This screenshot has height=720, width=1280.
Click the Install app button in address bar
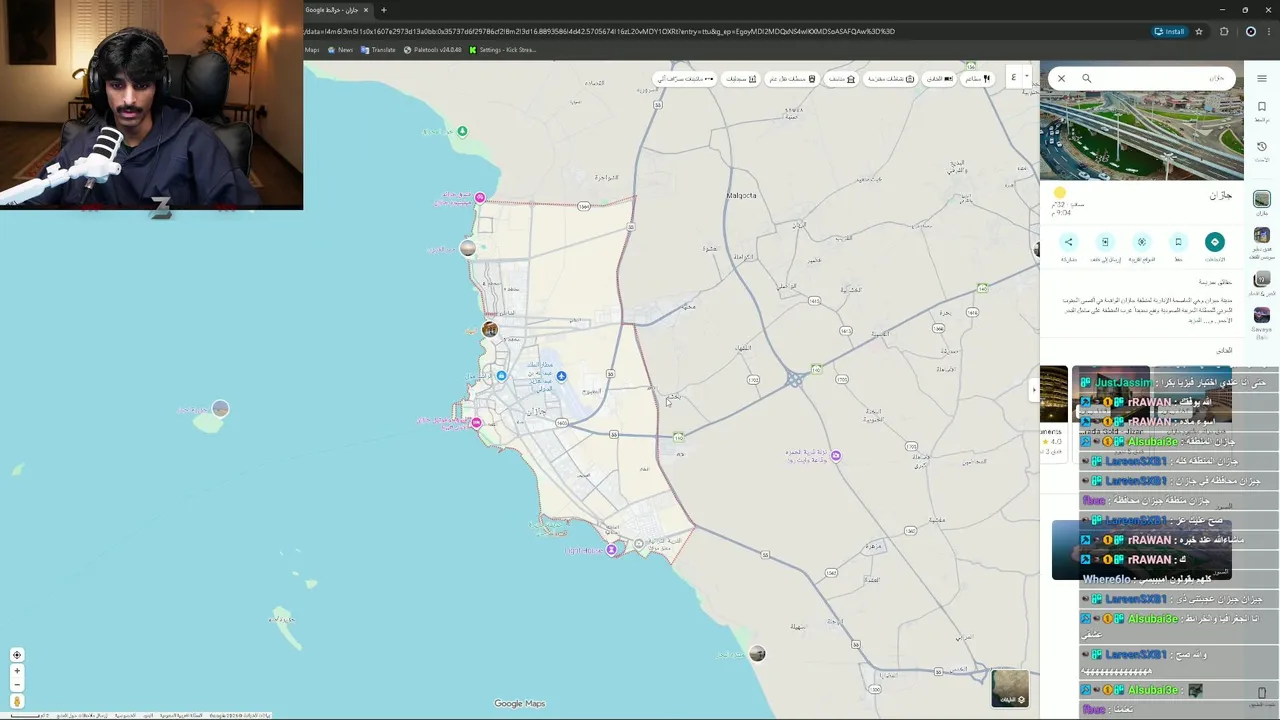pos(1168,31)
